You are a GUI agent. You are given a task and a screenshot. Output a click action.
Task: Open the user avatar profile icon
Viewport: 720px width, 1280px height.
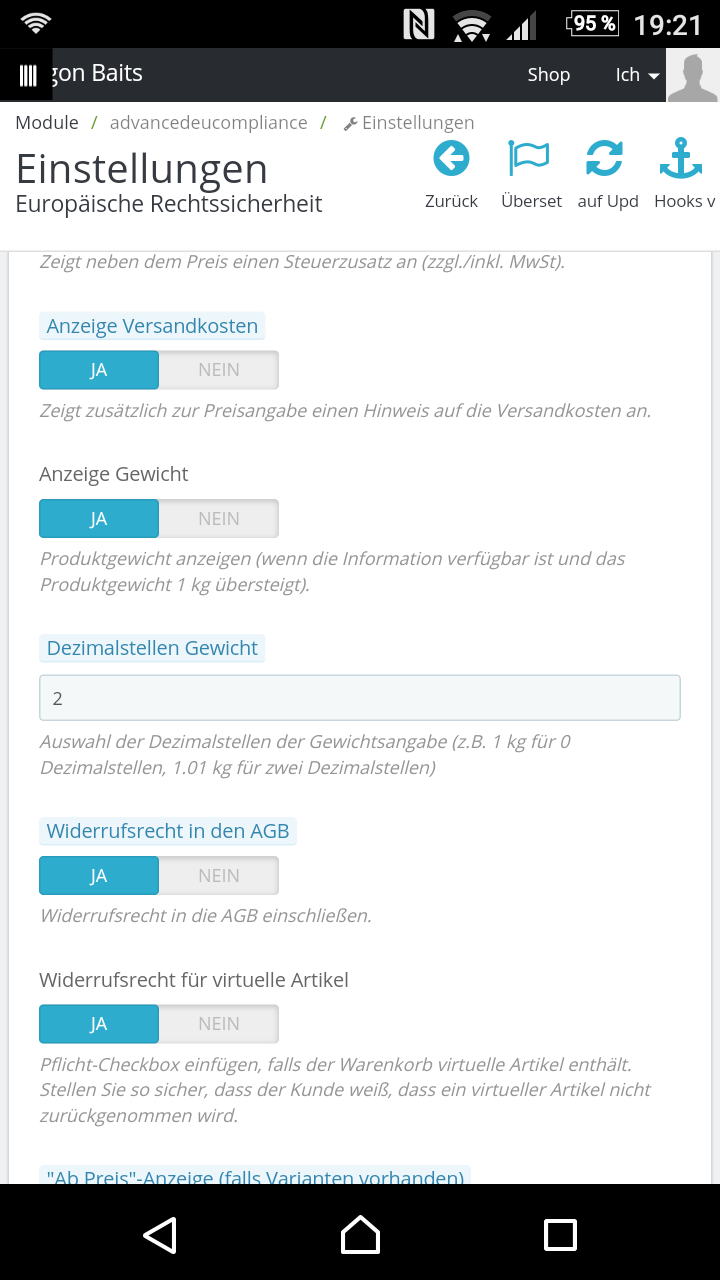(693, 76)
